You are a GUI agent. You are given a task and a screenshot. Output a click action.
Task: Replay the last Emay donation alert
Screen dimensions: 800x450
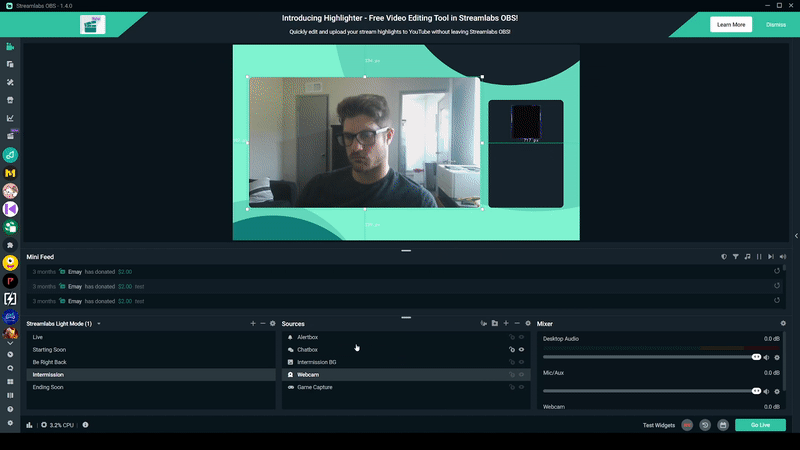point(777,301)
